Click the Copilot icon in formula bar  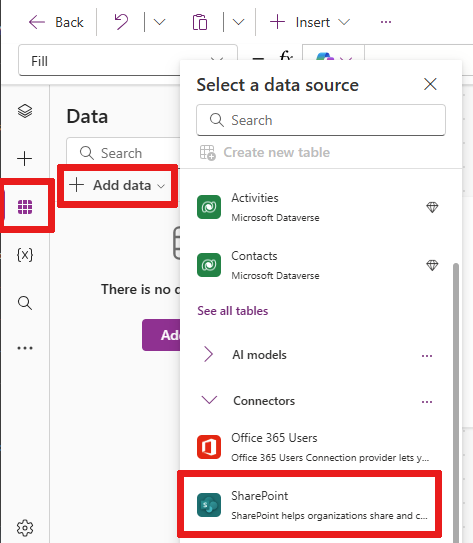[325, 57]
